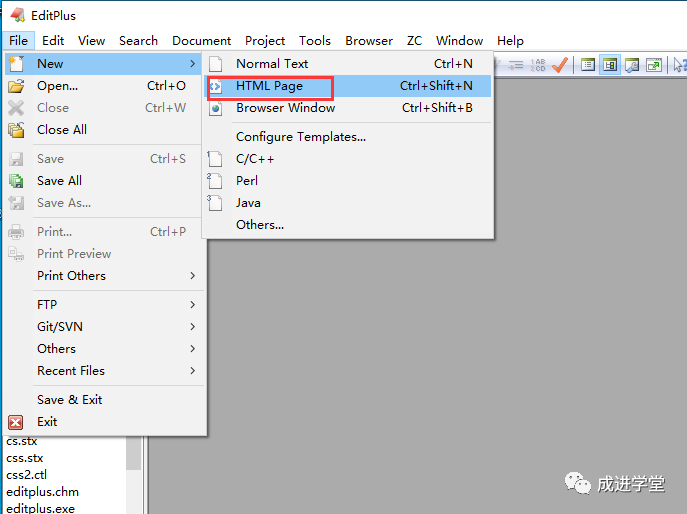Select editplus.exe in the file list
The height and width of the screenshot is (514, 687).
point(40,508)
